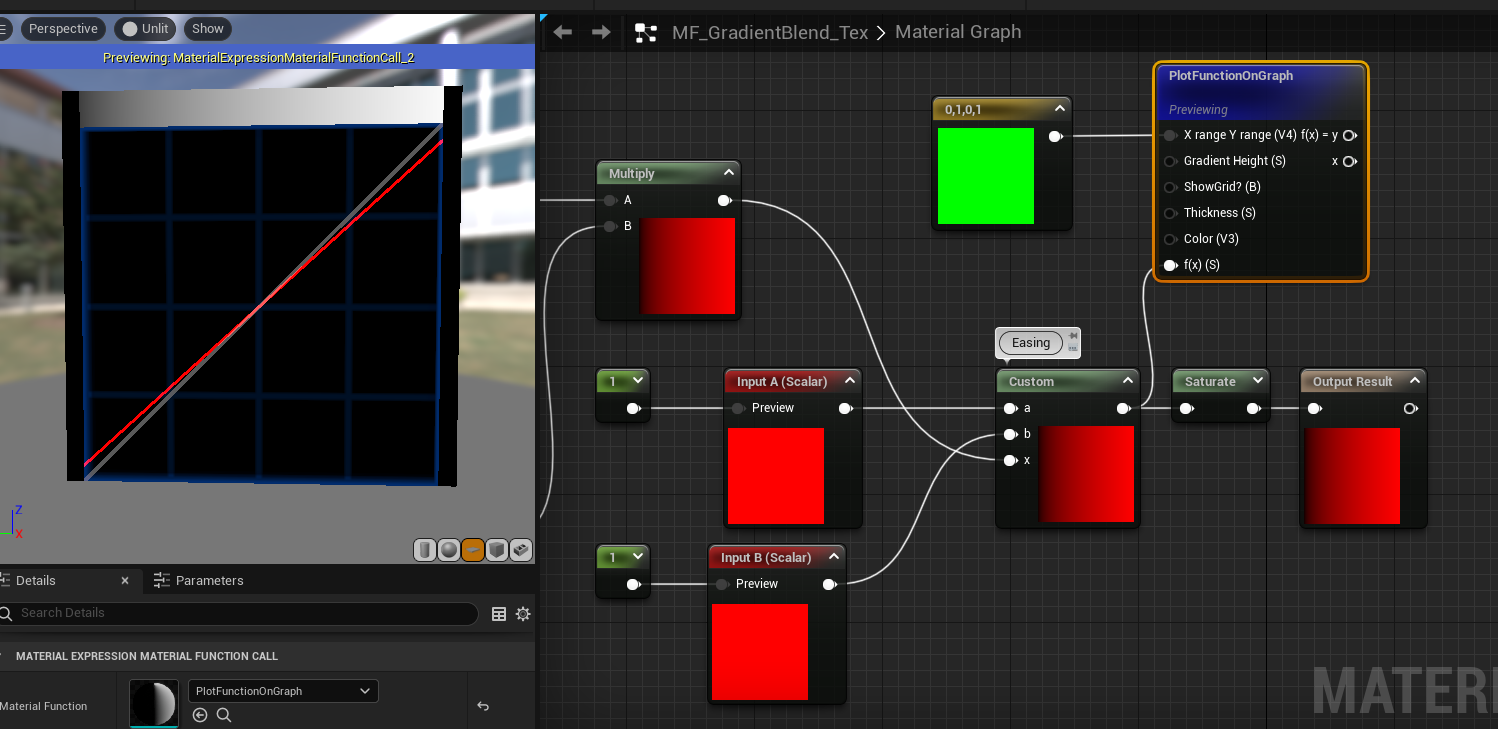Select the sphere preview mesh icon

[449, 550]
